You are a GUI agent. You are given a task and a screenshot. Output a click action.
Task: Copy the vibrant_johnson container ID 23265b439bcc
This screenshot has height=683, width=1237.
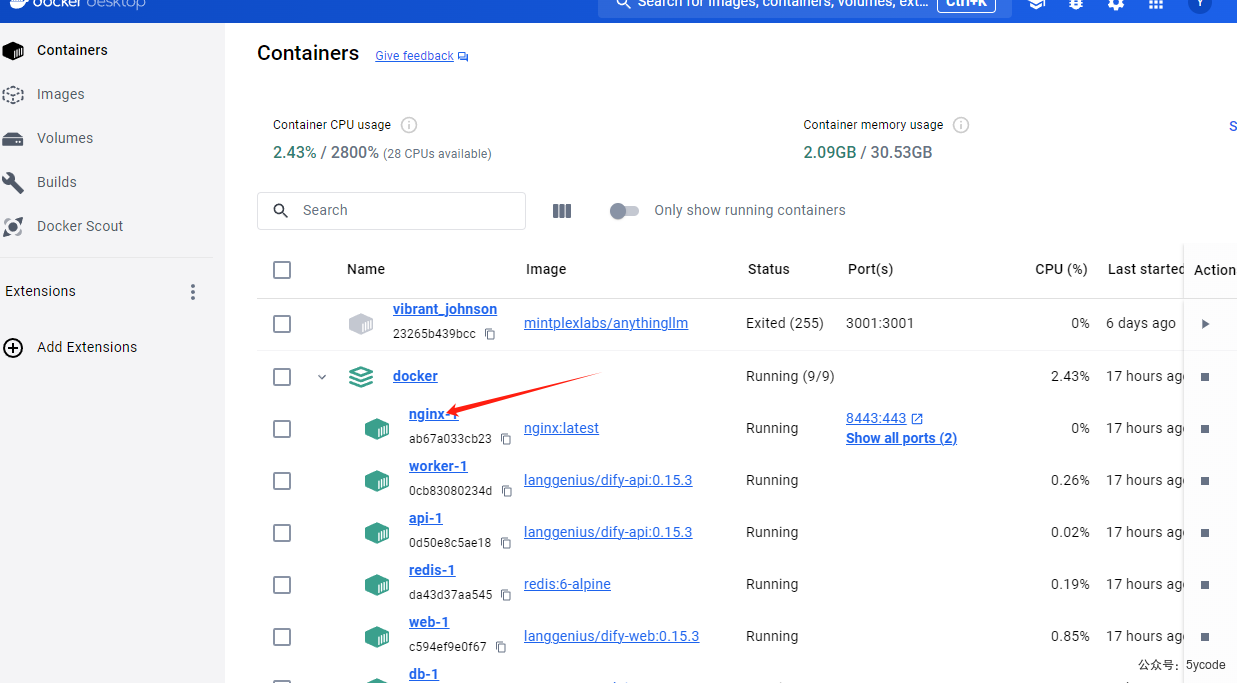490,334
